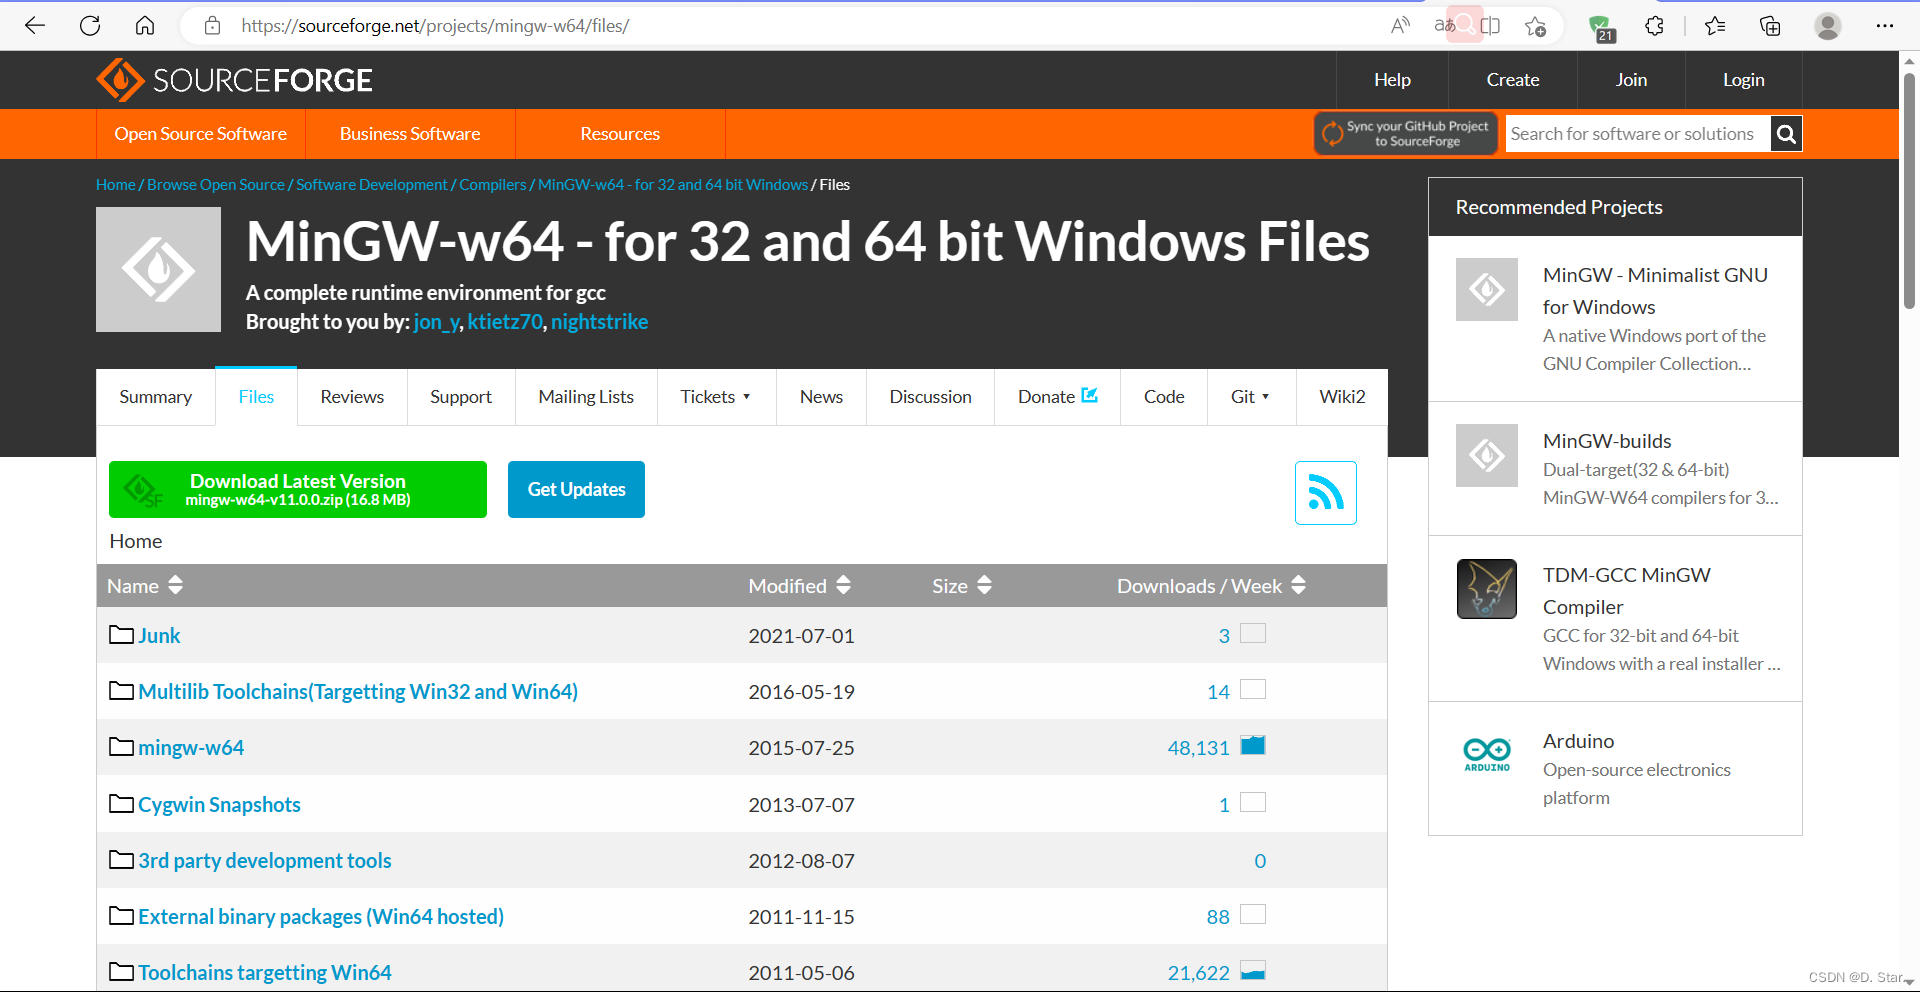View site information lock icon
The height and width of the screenshot is (992, 1920).
[x=212, y=26]
